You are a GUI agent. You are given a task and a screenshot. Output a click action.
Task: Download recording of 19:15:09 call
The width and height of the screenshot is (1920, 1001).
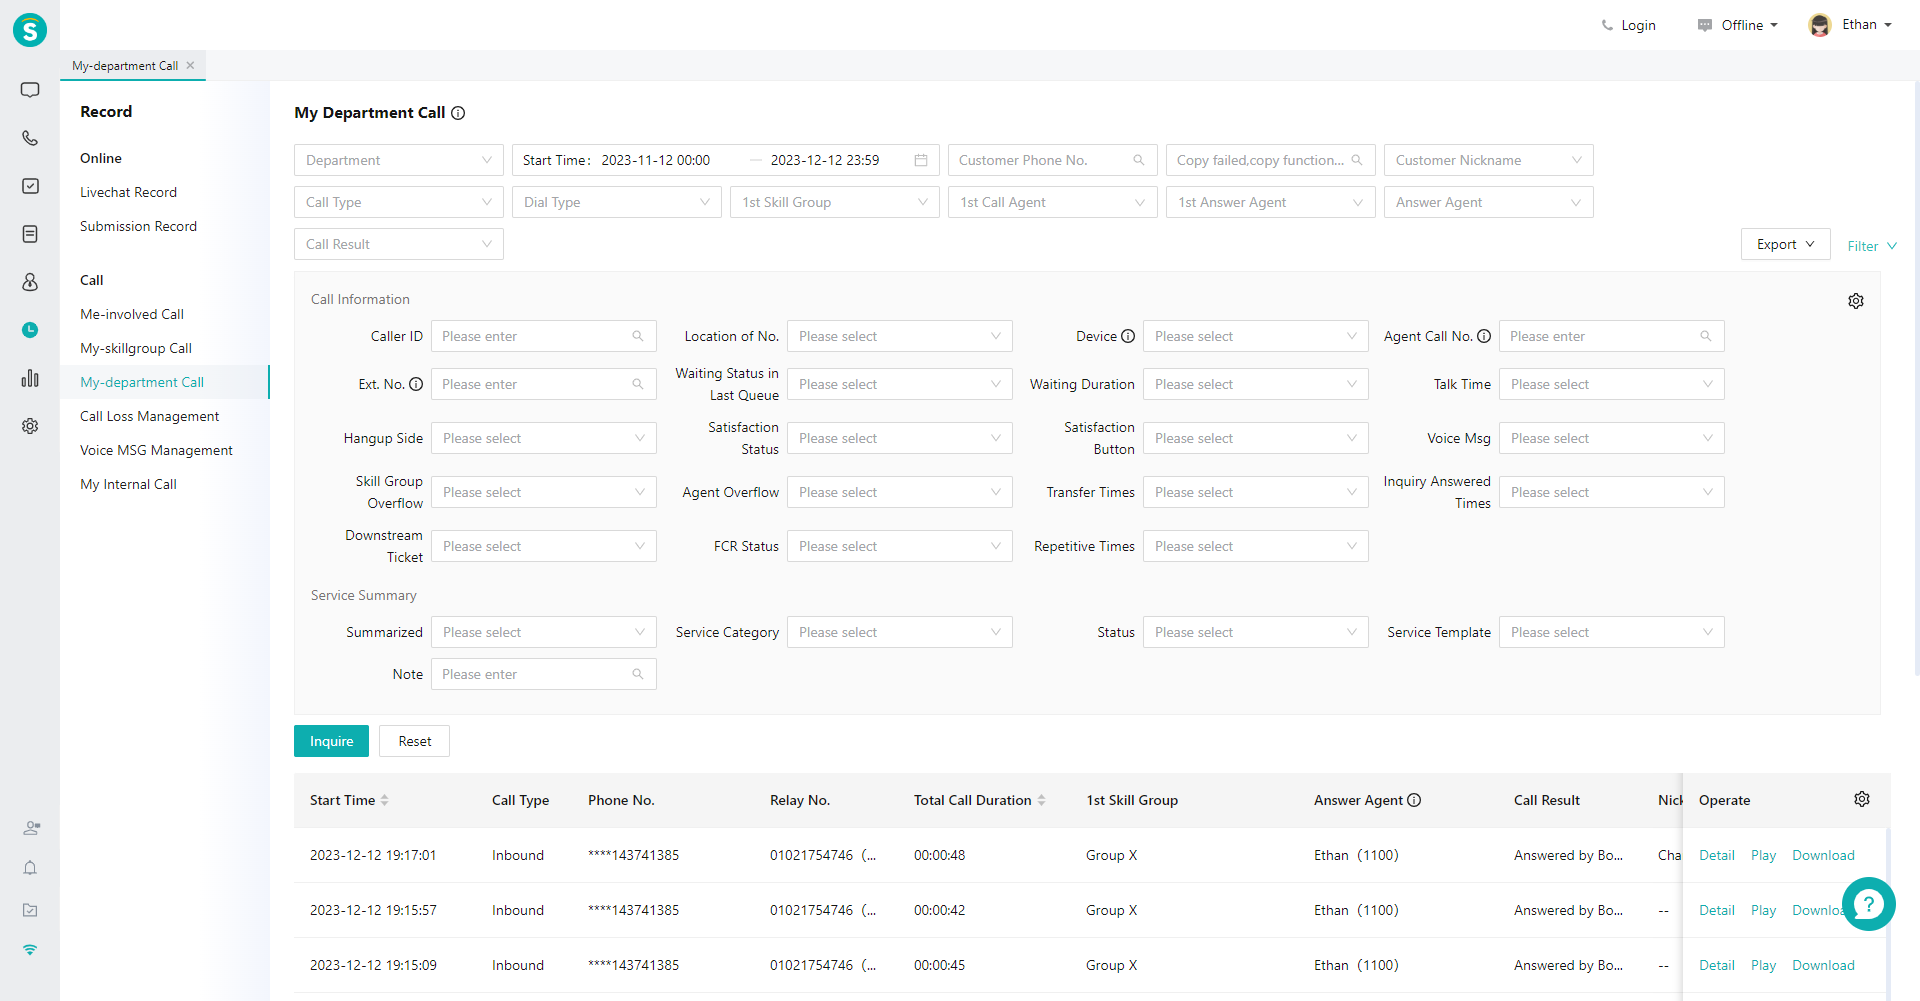[x=1823, y=965]
